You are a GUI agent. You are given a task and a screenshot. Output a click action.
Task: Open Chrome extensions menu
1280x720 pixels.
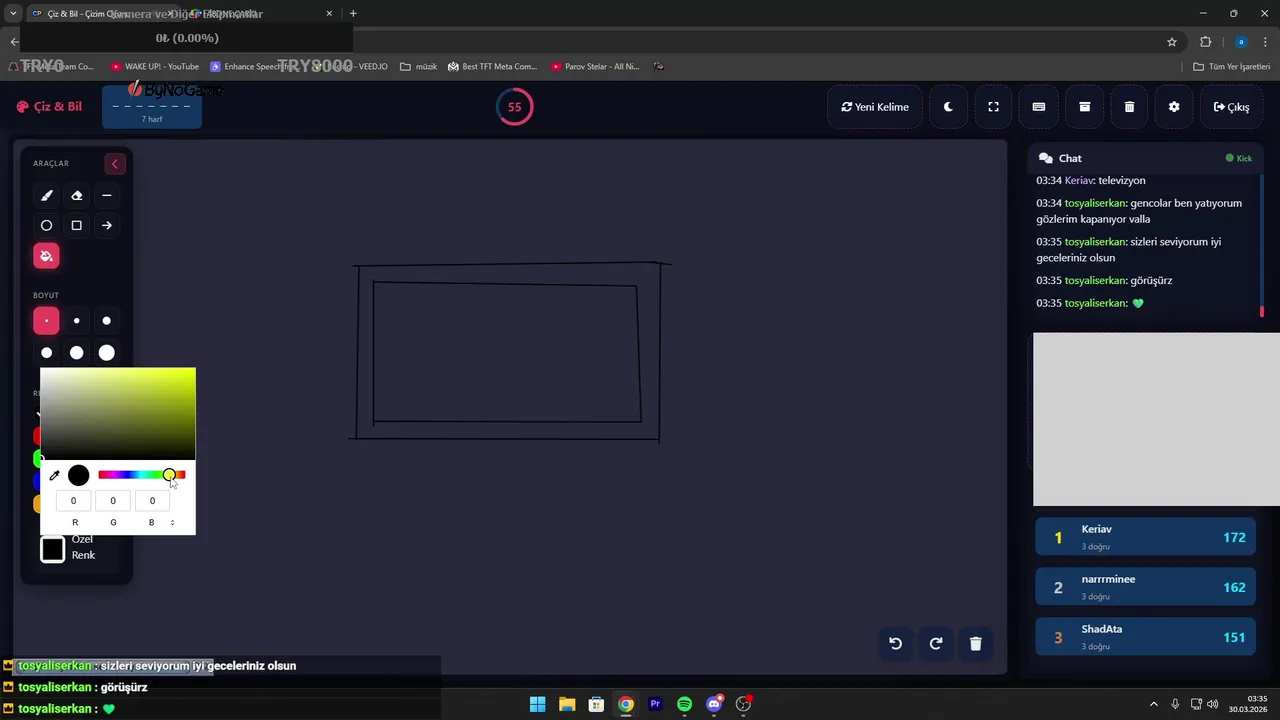(x=1205, y=42)
